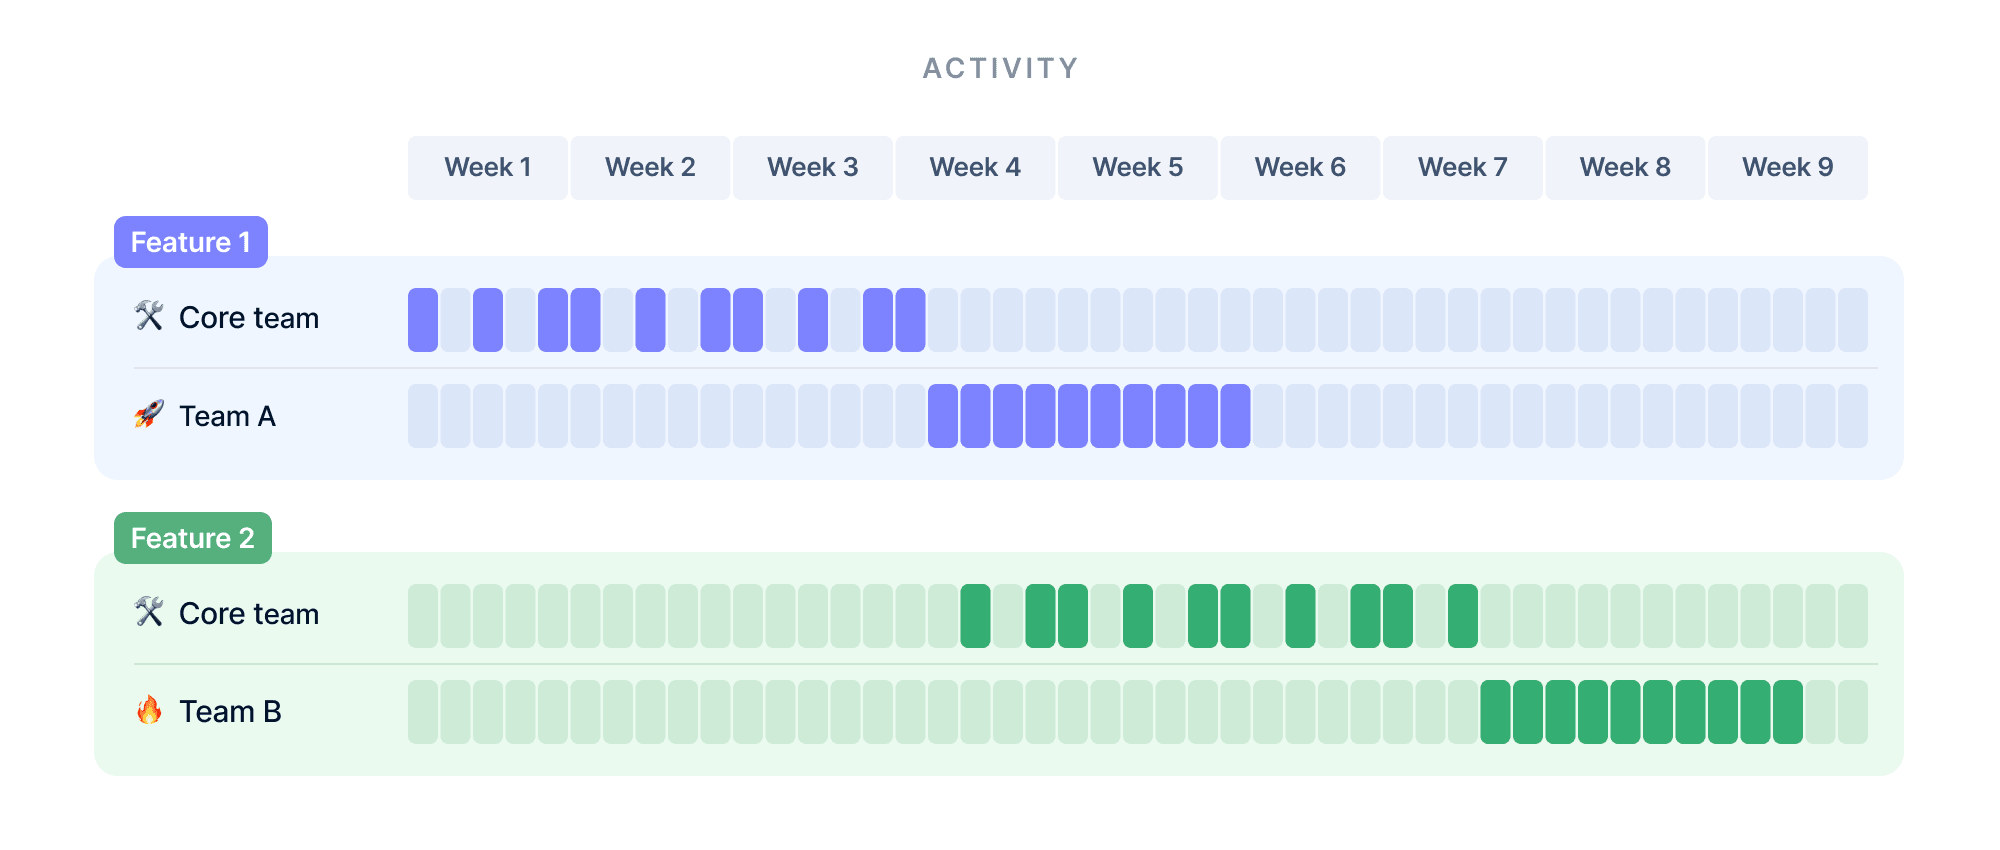Image resolution: width=2000 pixels, height=850 pixels.
Task: Select the Week 9 column header
Action: point(1787,168)
